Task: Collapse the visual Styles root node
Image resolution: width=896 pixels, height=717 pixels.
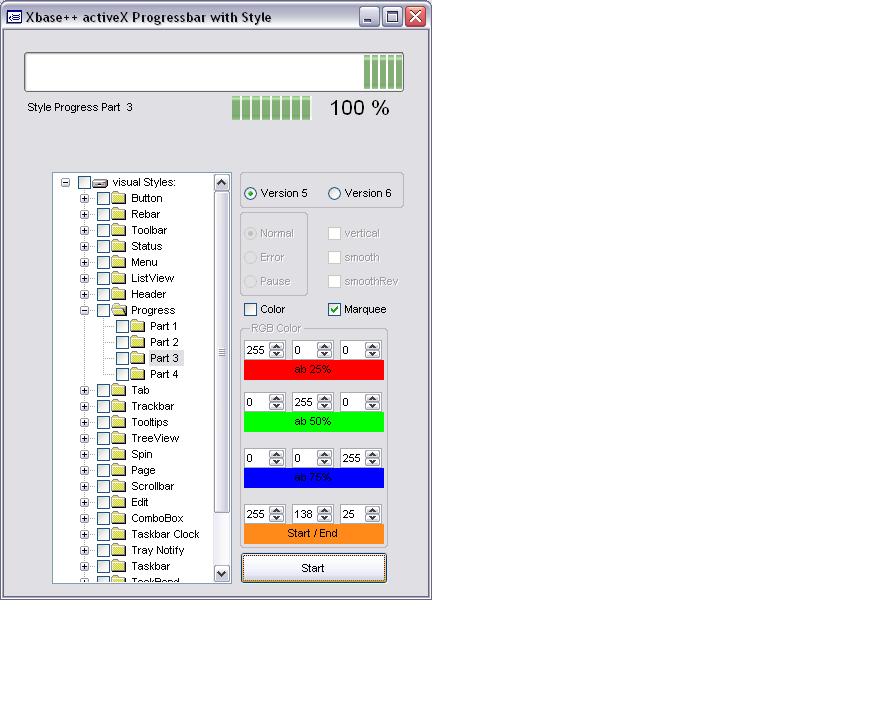Action: 66,183
